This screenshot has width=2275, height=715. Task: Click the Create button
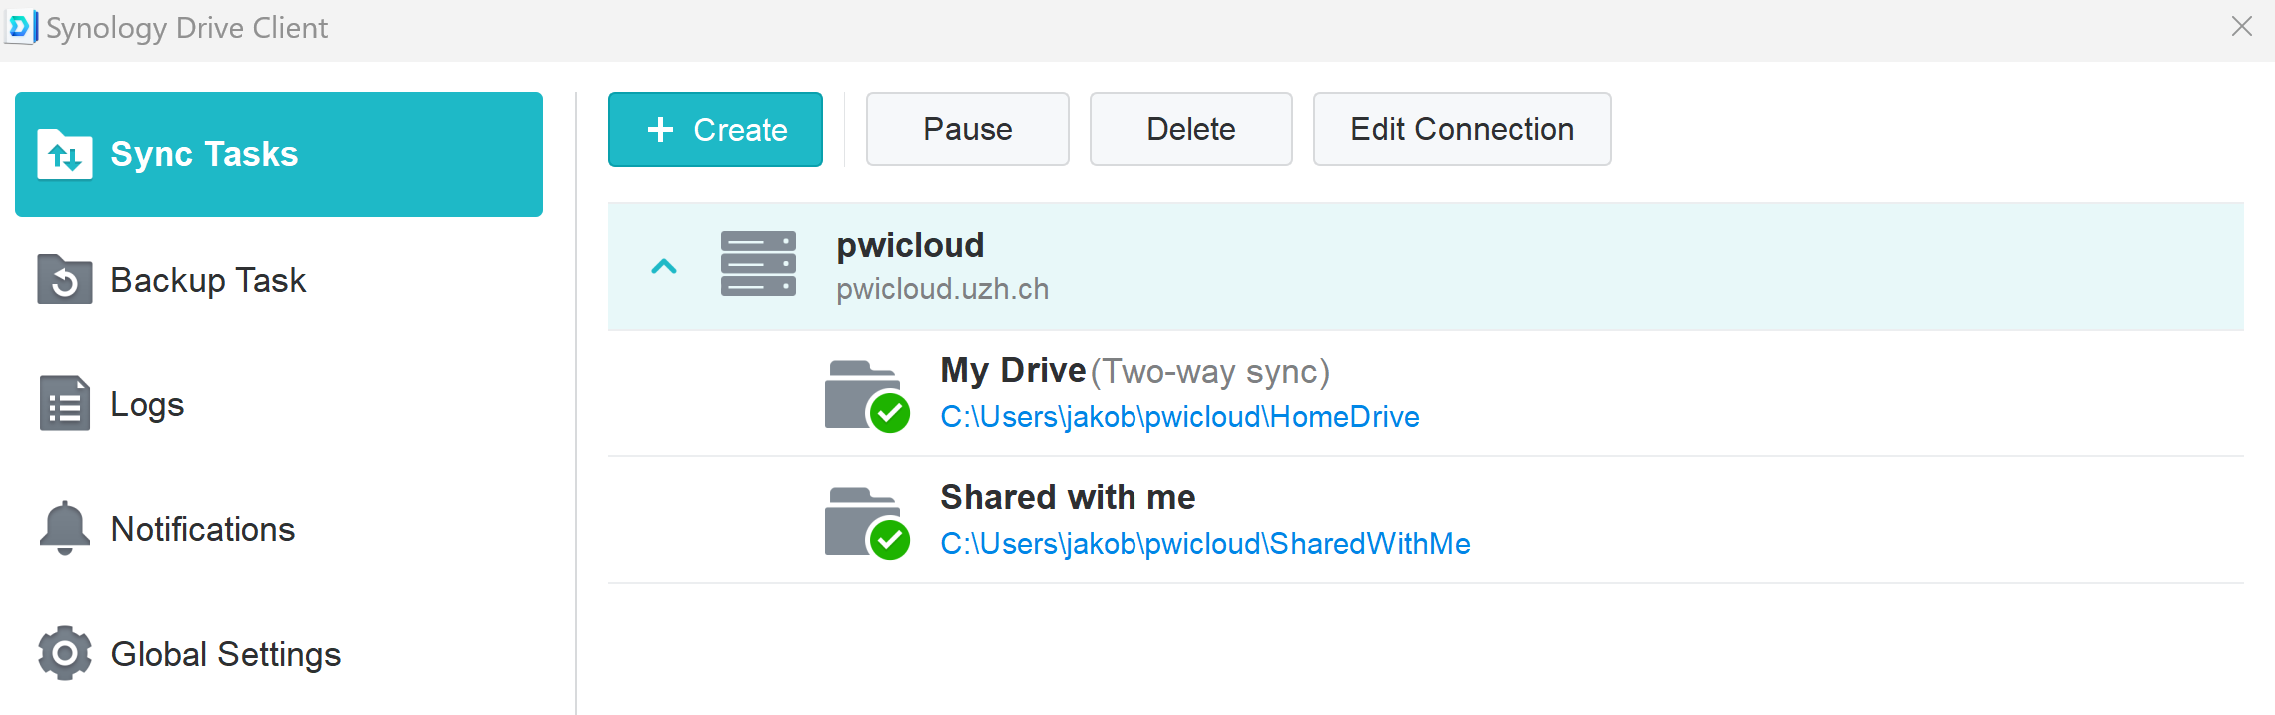tap(715, 129)
